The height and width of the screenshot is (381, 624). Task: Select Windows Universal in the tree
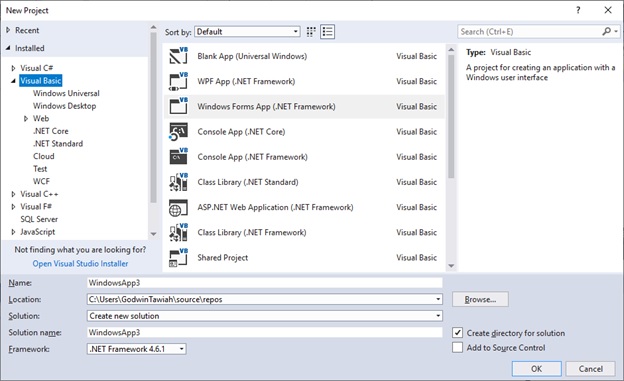tap(66, 93)
